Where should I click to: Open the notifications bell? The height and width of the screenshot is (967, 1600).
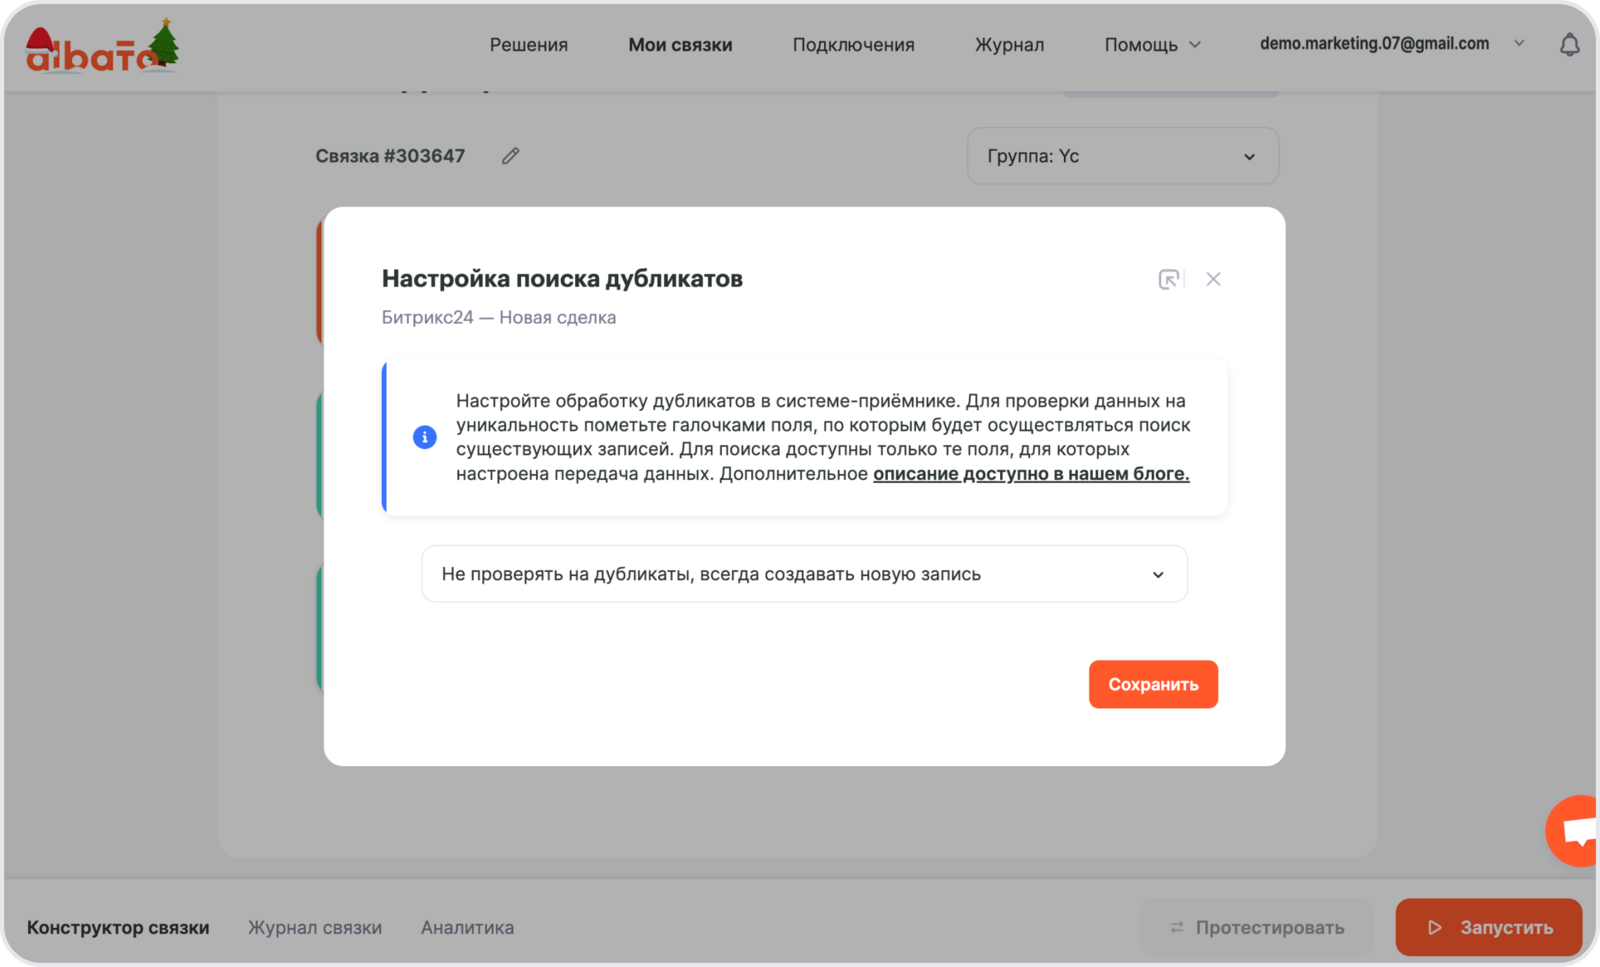[1569, 45]
